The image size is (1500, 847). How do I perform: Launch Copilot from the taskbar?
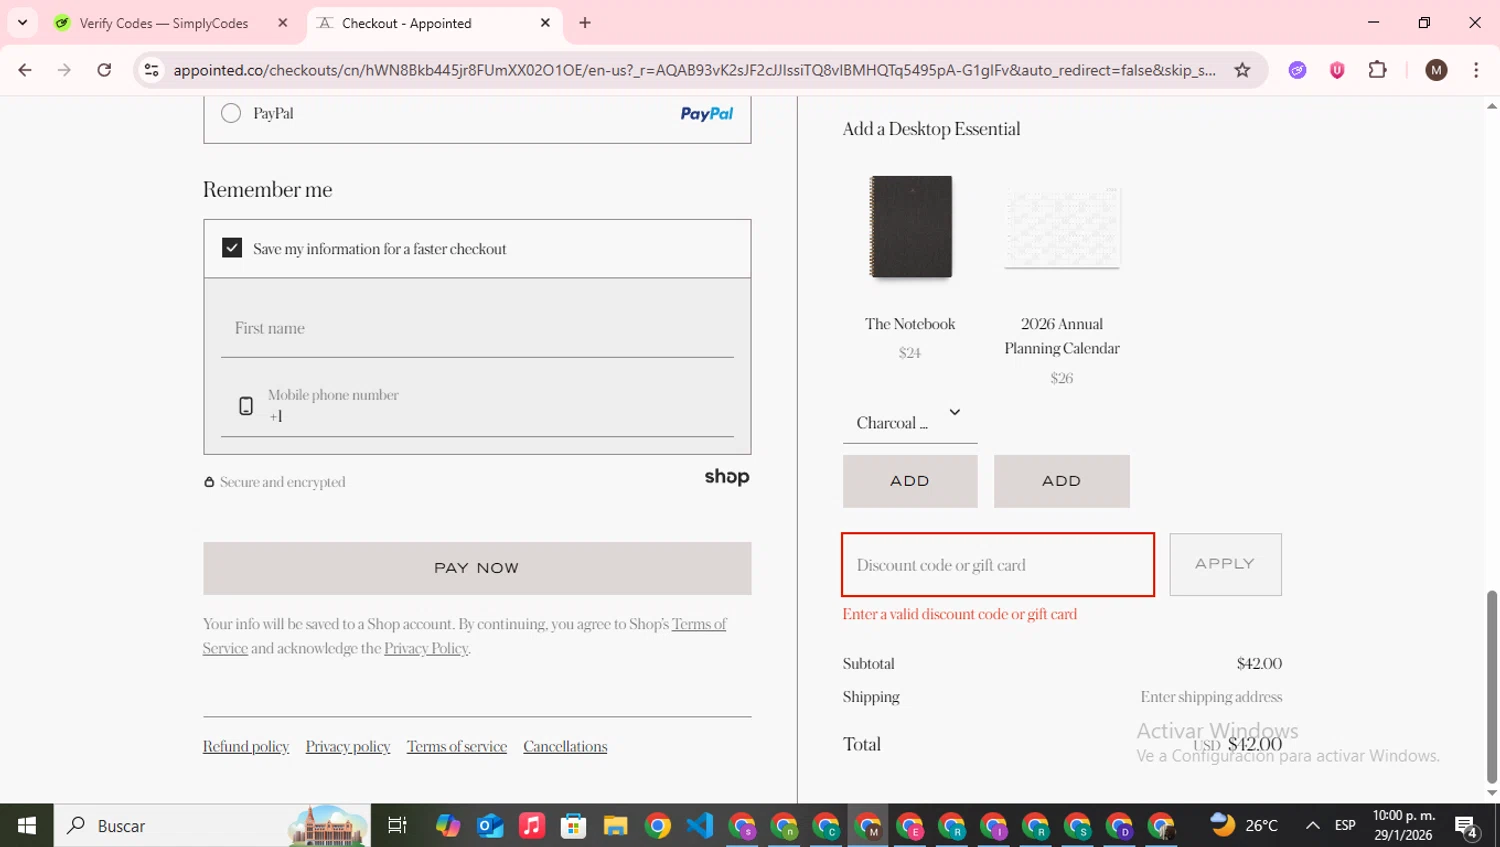(448, 825)
